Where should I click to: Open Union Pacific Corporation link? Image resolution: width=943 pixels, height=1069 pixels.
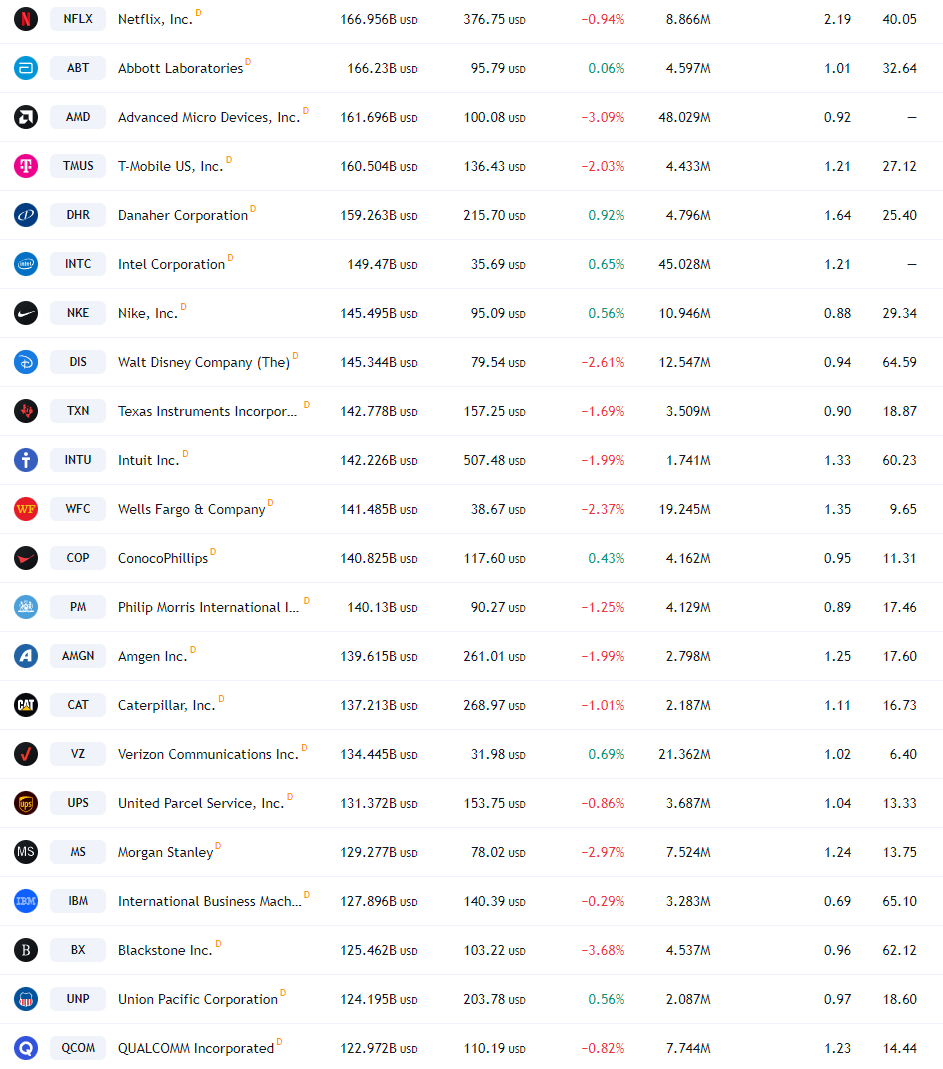point(198,999)
